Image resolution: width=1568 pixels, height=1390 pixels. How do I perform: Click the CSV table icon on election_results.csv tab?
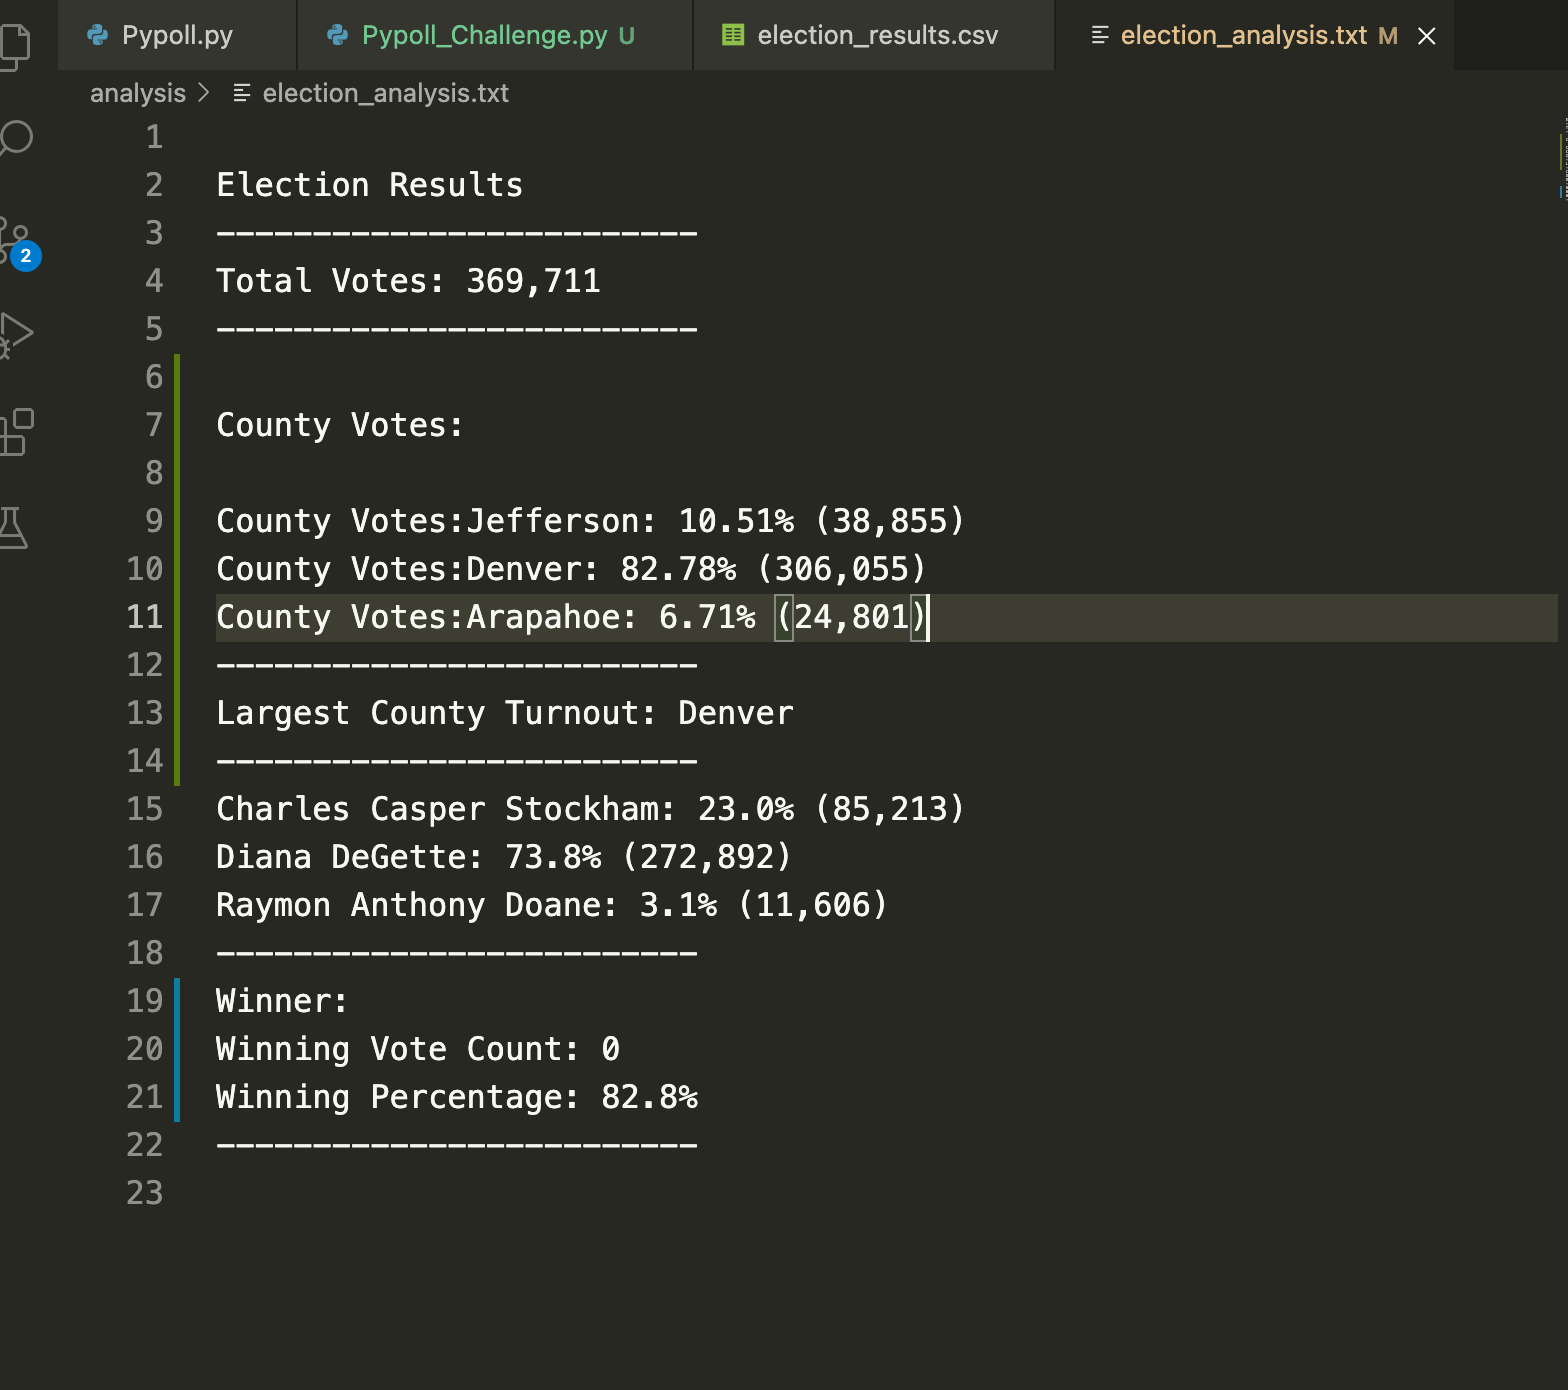click(x=733, y=35)
